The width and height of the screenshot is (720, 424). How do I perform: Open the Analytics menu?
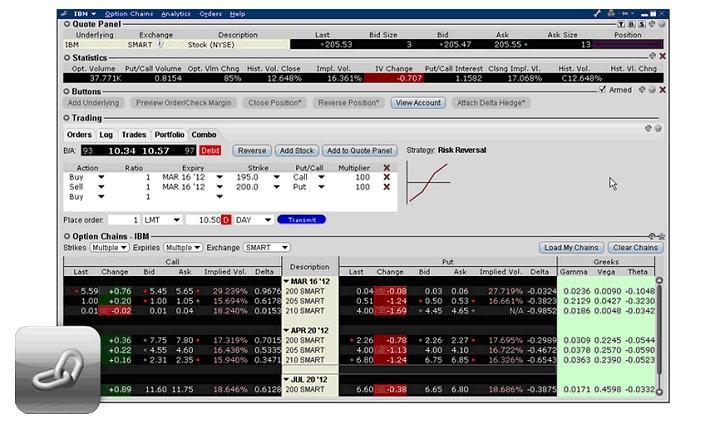[175, 14]
